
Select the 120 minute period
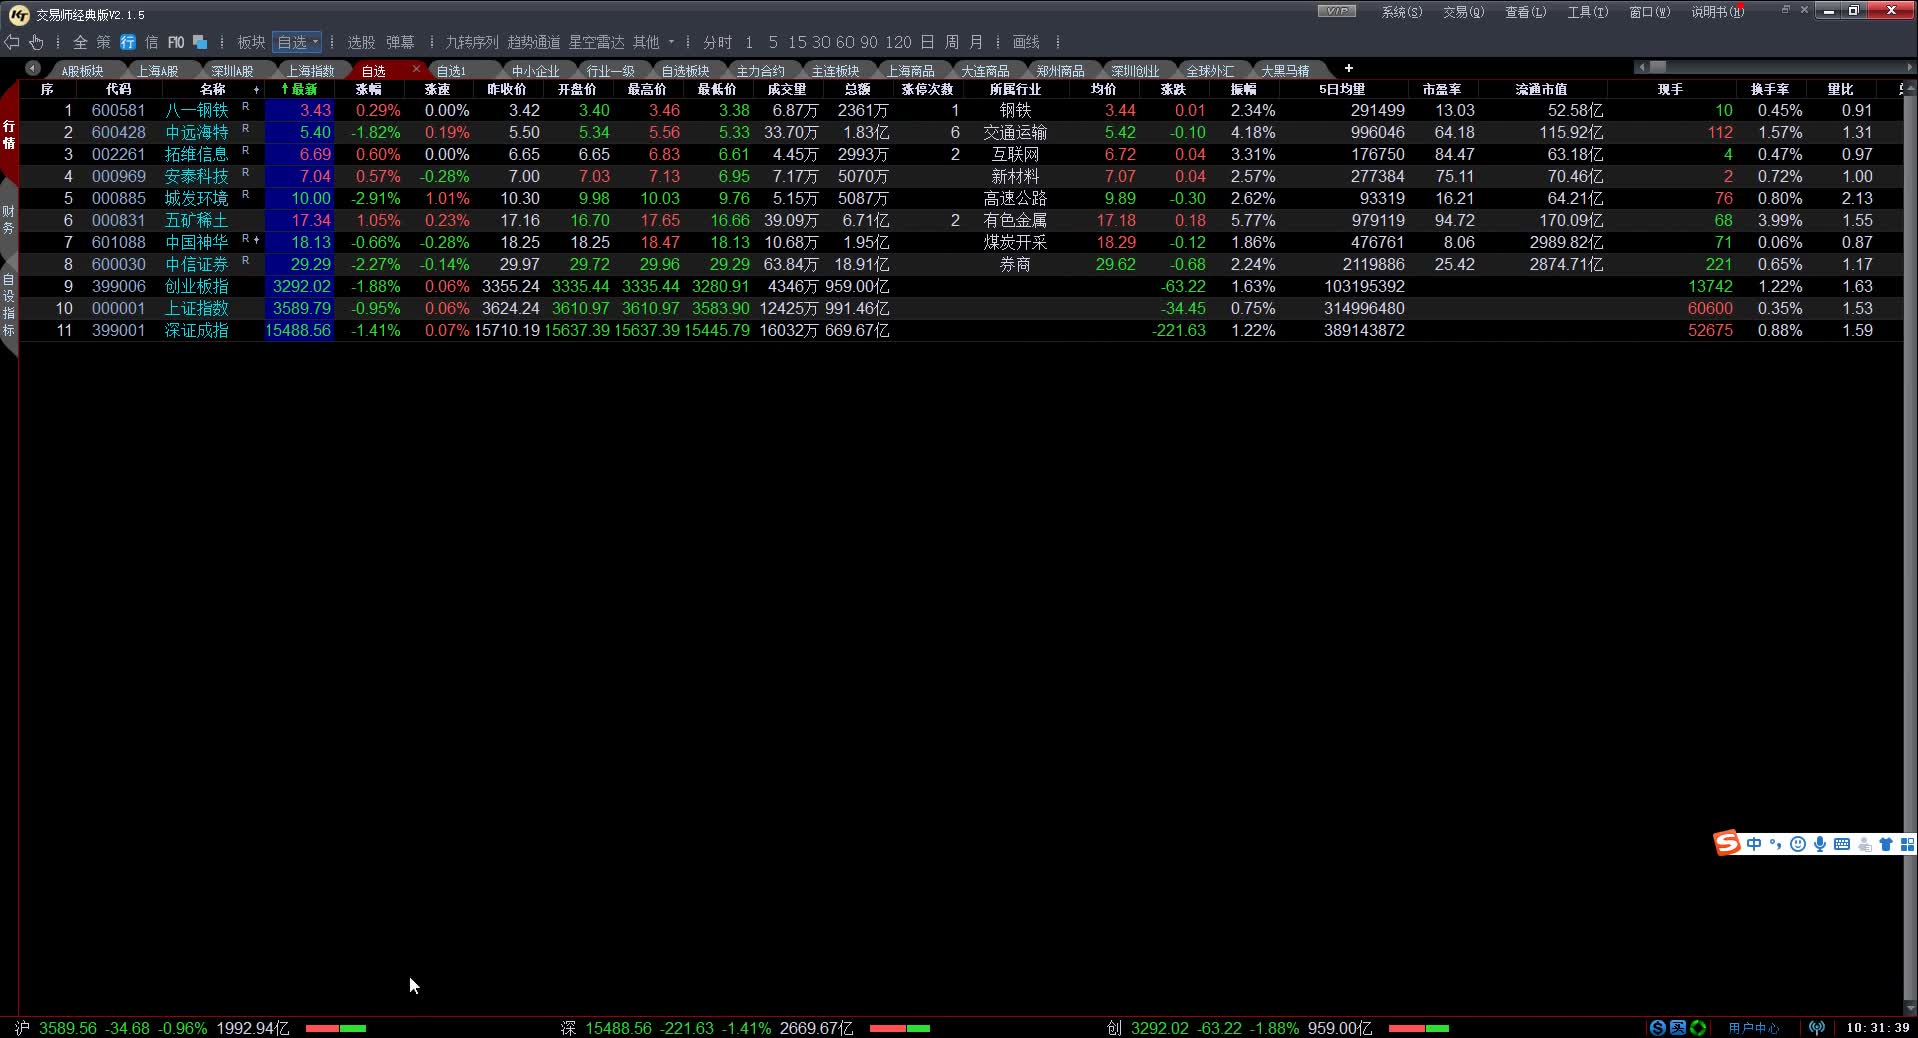(x=899, y=42)
